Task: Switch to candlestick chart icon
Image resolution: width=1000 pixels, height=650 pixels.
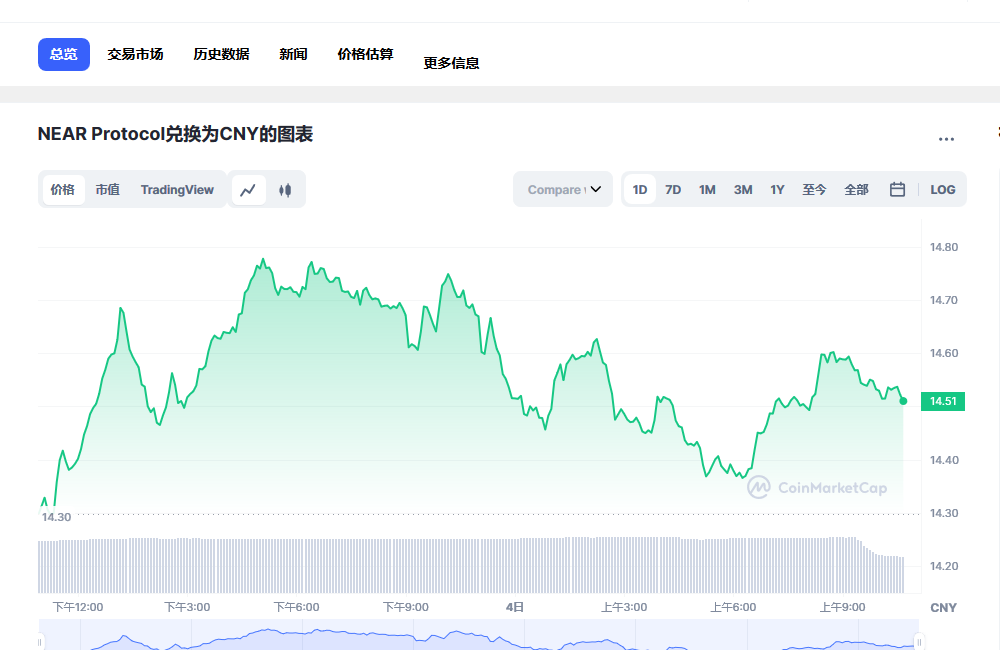Action: (x=285, y=189)
